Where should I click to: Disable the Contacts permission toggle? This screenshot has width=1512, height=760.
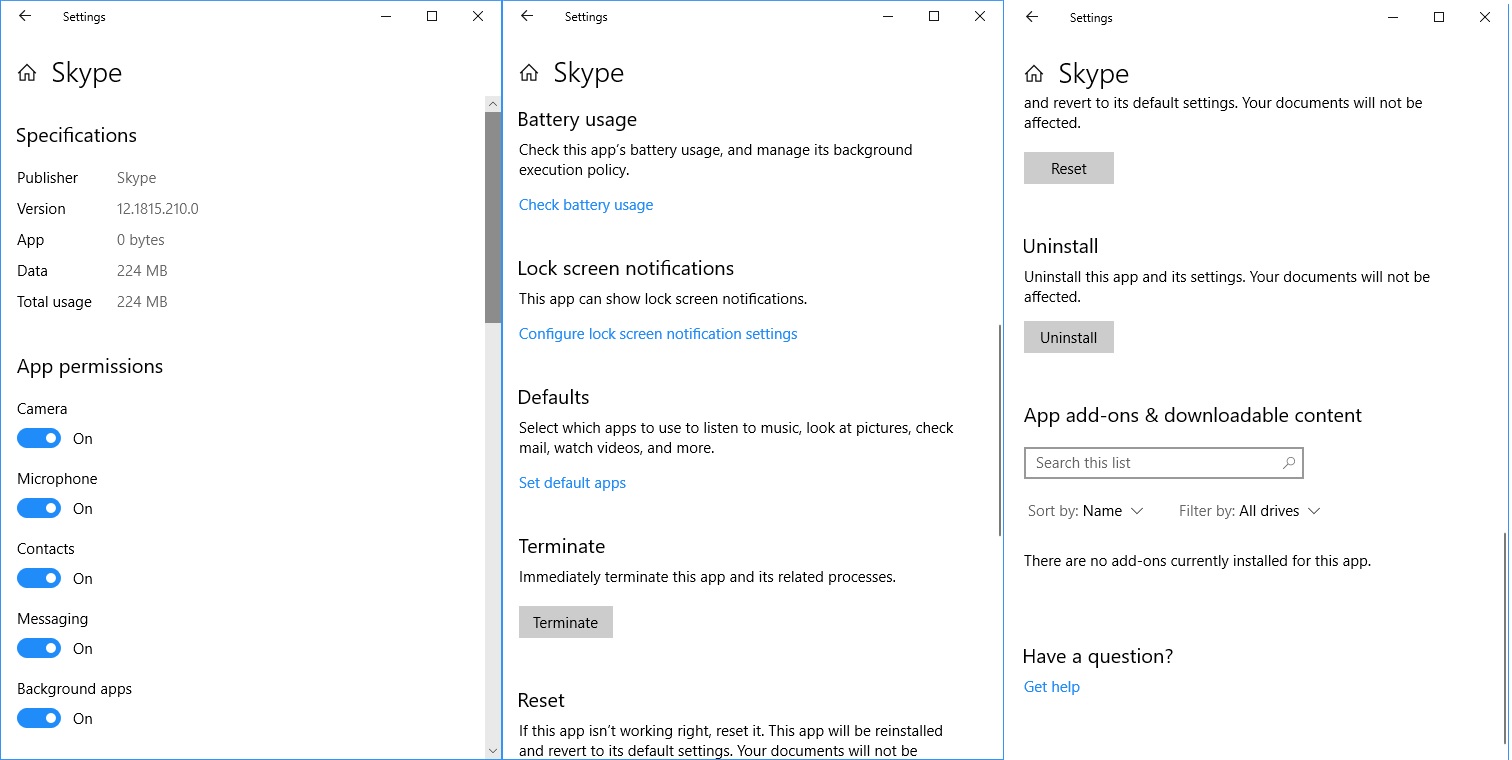(x=39, y=578)
